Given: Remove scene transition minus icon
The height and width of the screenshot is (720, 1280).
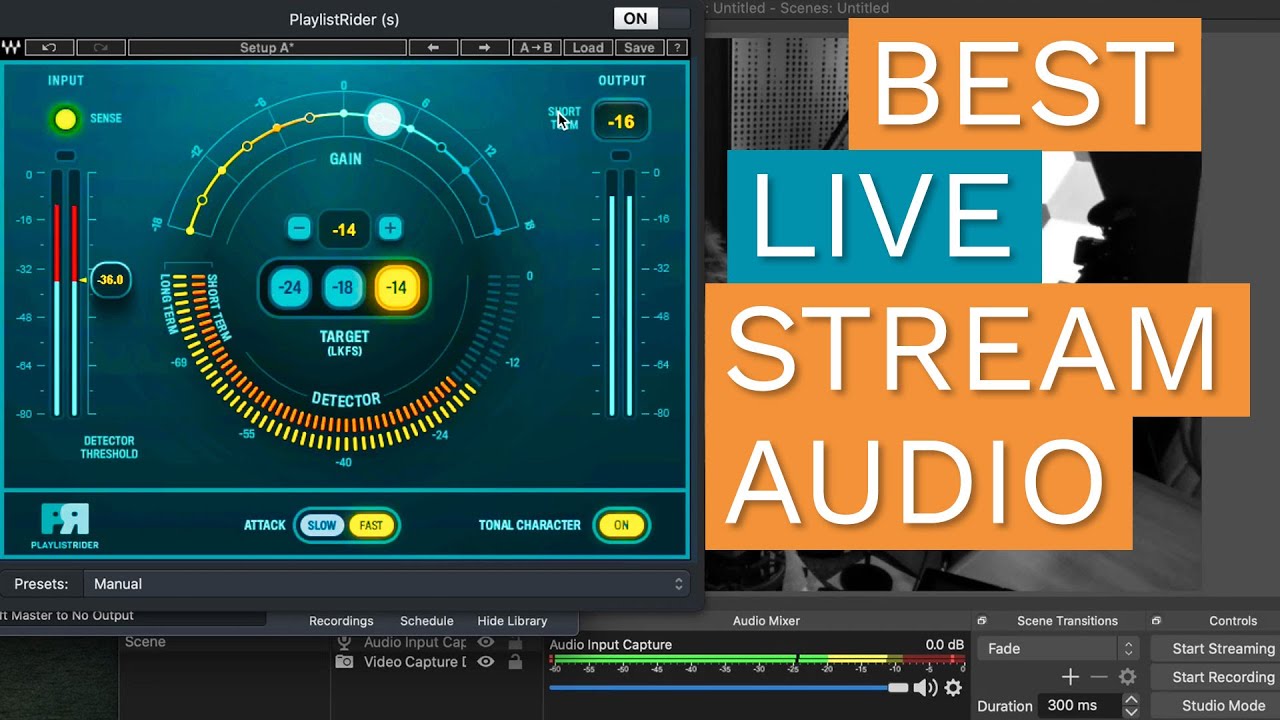Looking at the screenshot, I should (1099, 677).
